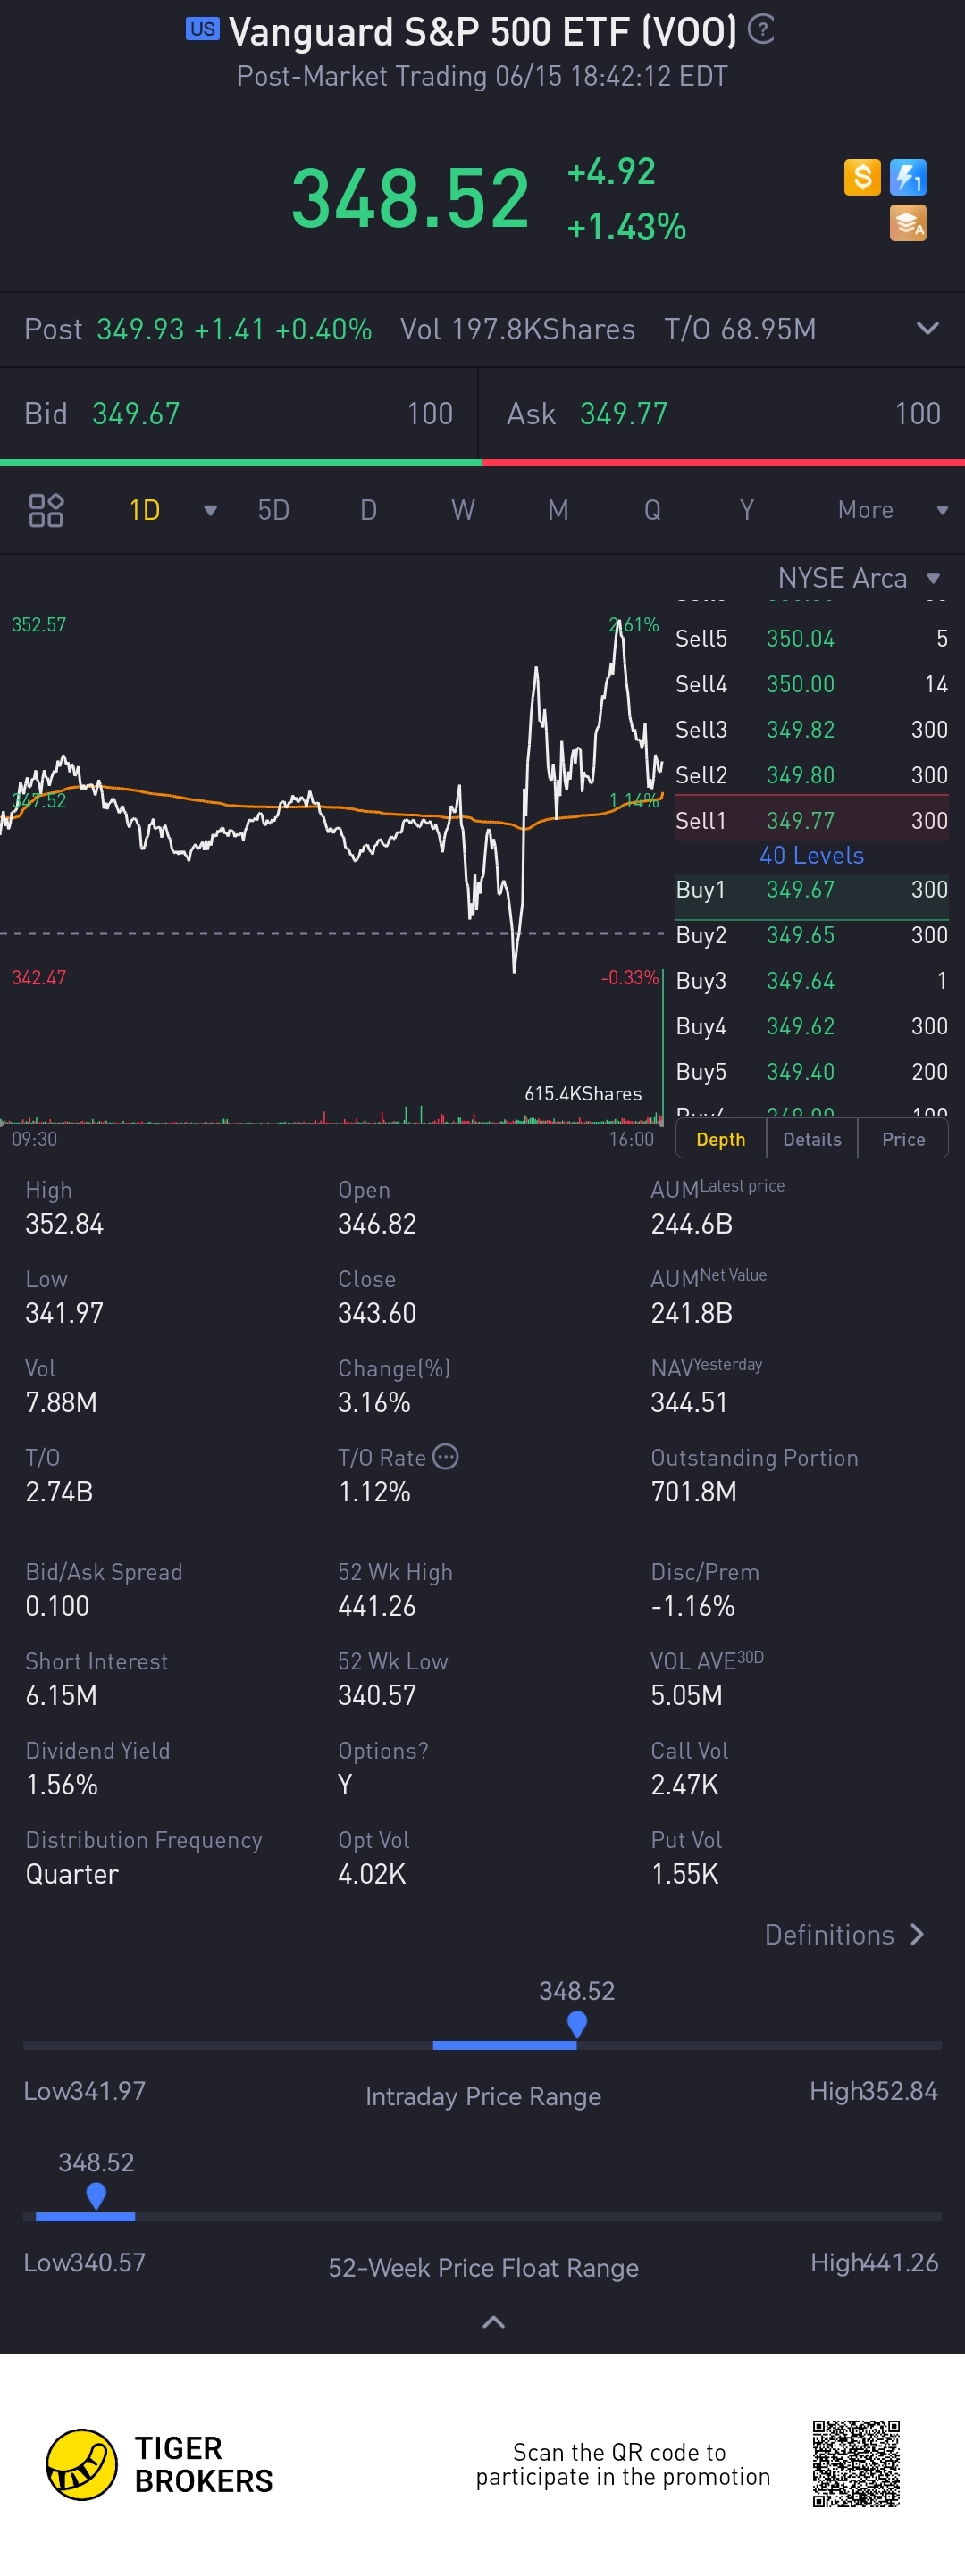Tap the blue lightning quick trade icon
Viewport: 965px width, 2576px height.
coord(908,177)
